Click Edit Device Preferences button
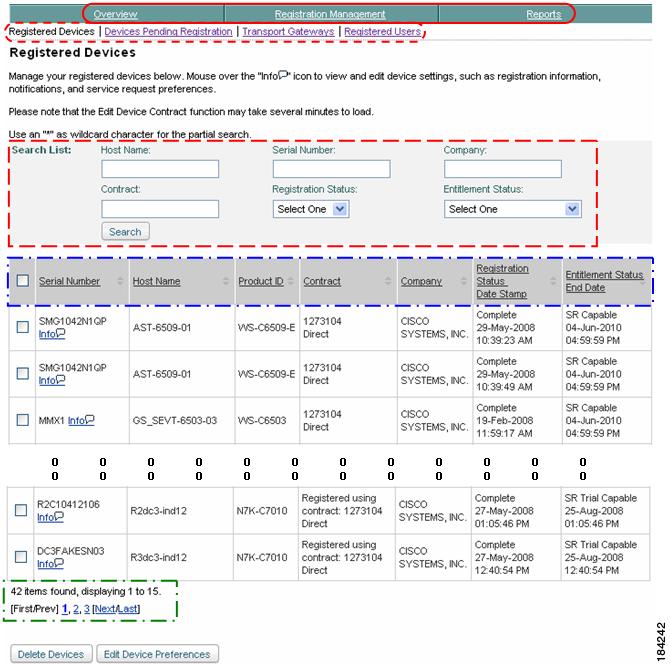670x665 pixels. click(157, 654)
